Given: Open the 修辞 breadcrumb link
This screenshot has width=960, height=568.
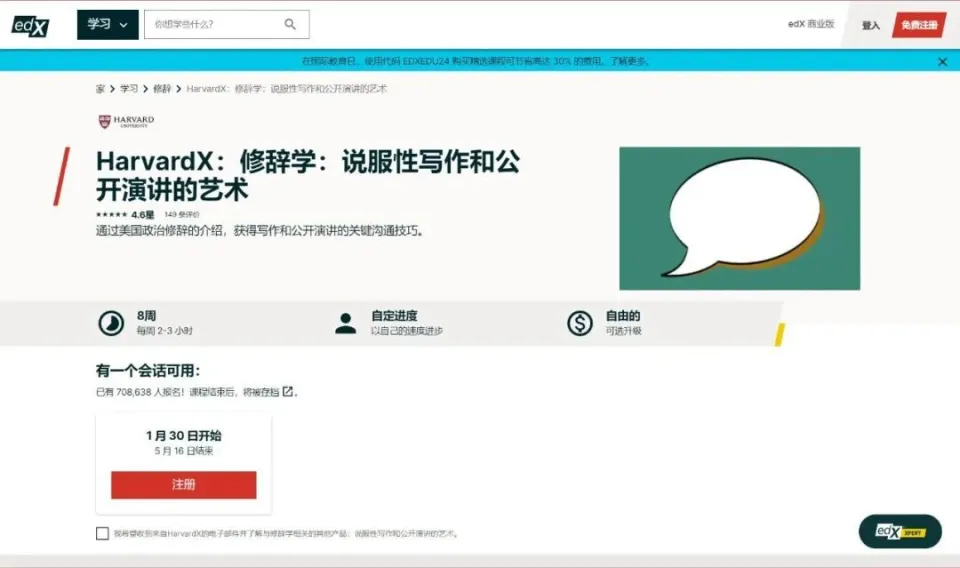Looking at the screenshot, I should coord(162,89).
